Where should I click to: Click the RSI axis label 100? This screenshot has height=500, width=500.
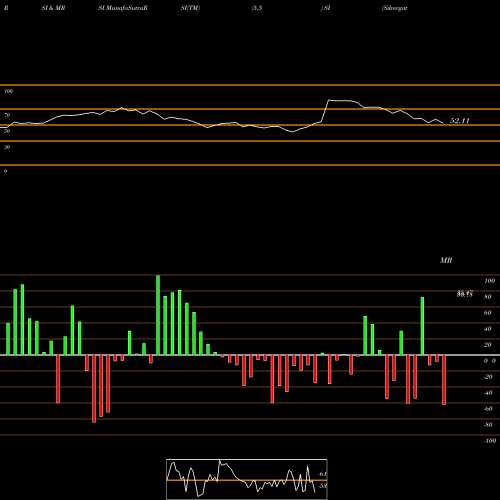[x=8, y=91]
